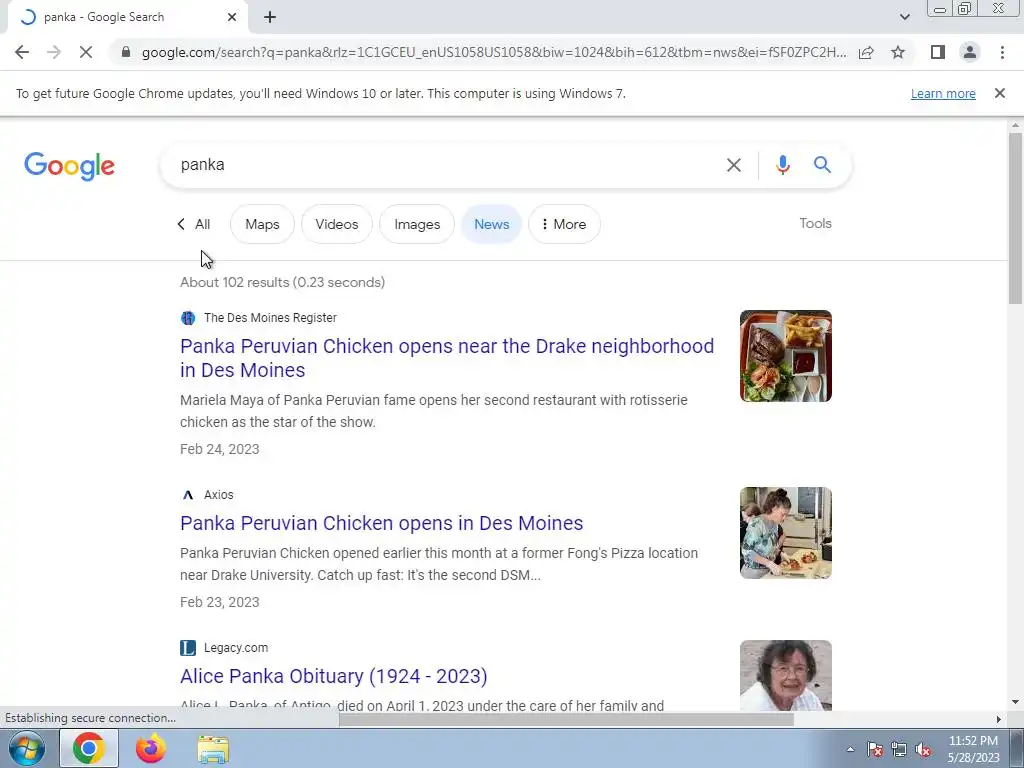This screenshot has width=1024, height=768.
Task: Bookmark this page with the star icon
Action: [x=898, y=52]
